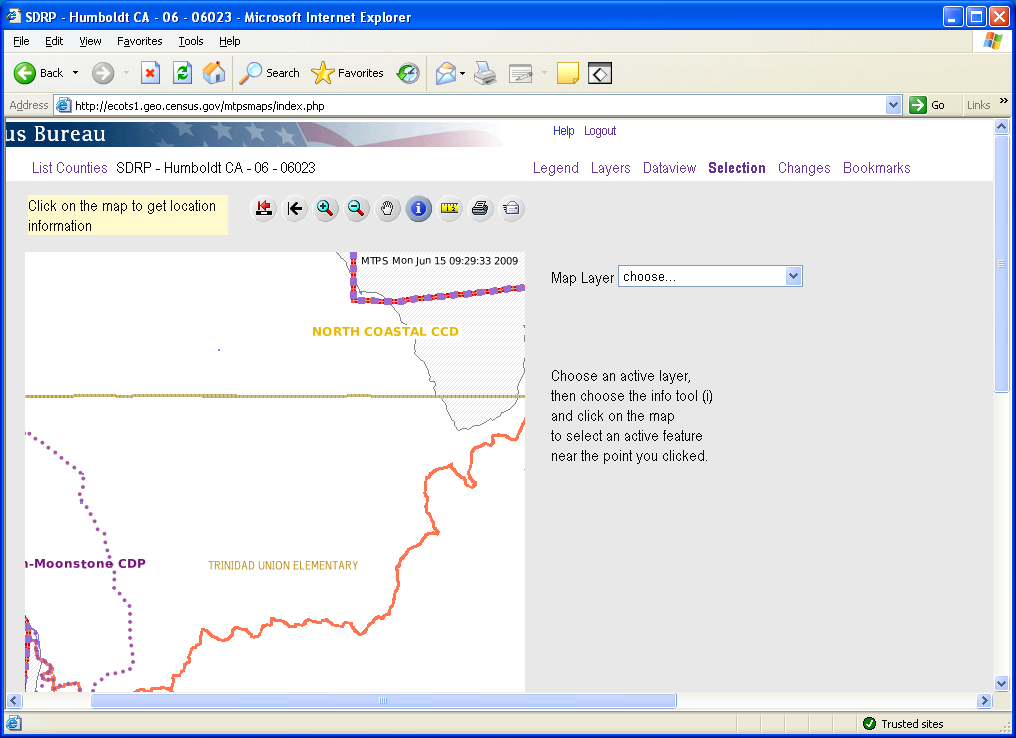The image size is (1016, 738).
Task: Switch to the Dataview tab
Action: pyautogui.click(x=669, y=168)
